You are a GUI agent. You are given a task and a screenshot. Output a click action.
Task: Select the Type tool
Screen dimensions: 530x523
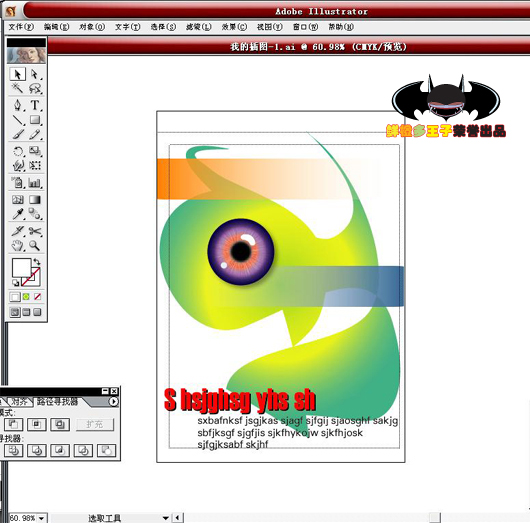click(34, 105)
